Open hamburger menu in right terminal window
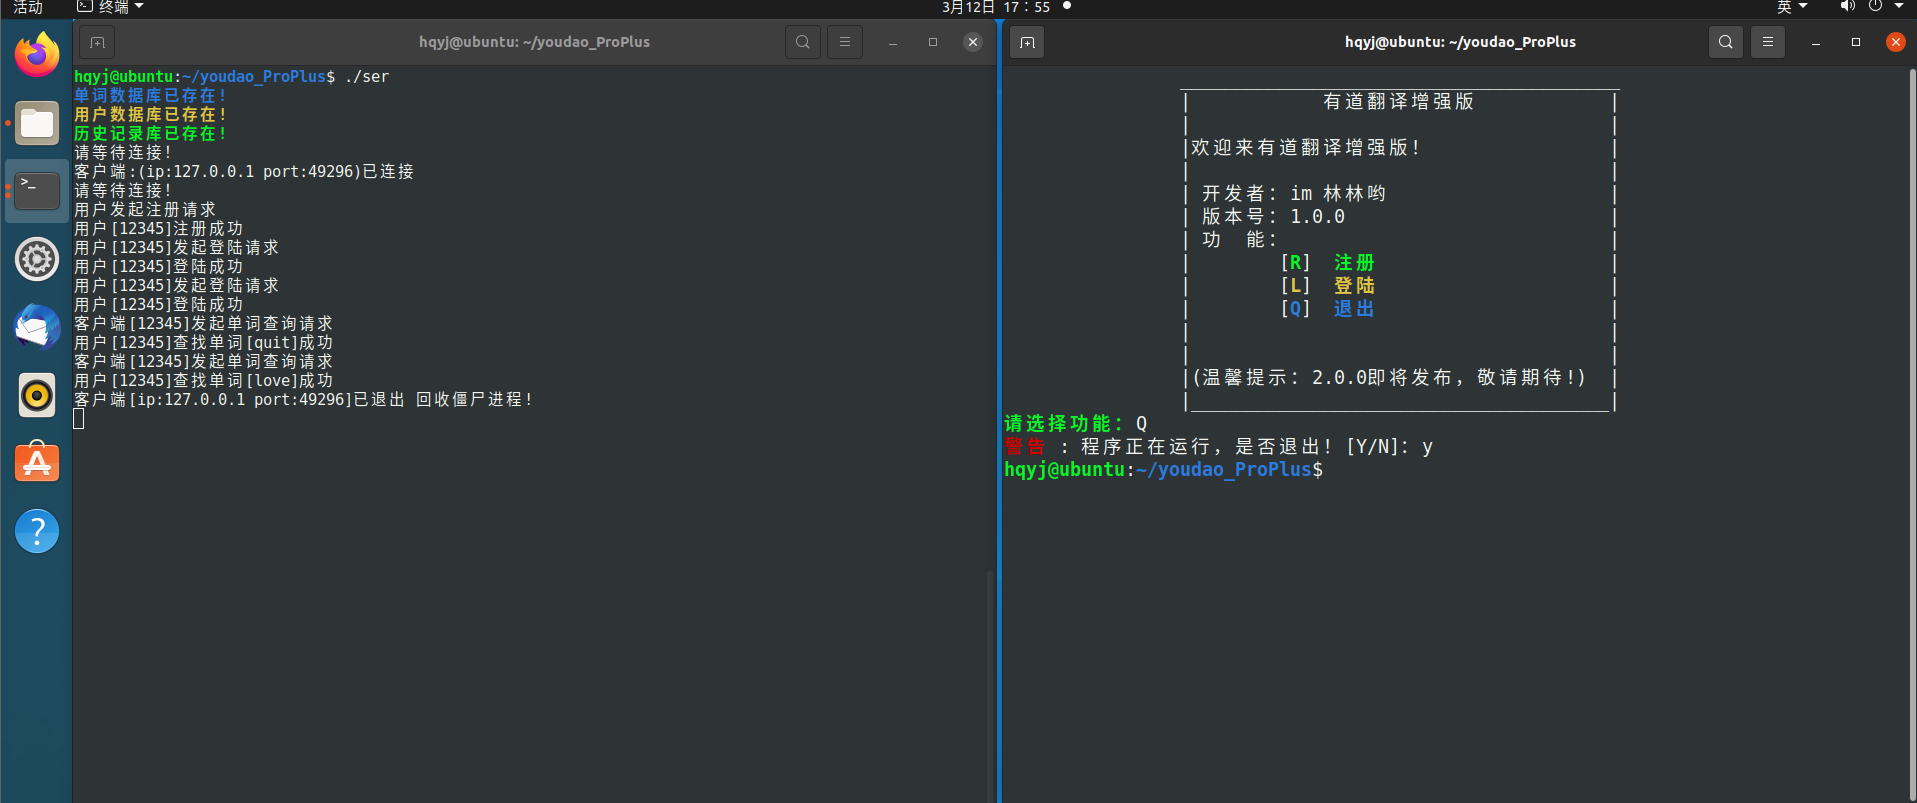This screenshot has height=803, width=1917. [1768, 42]
